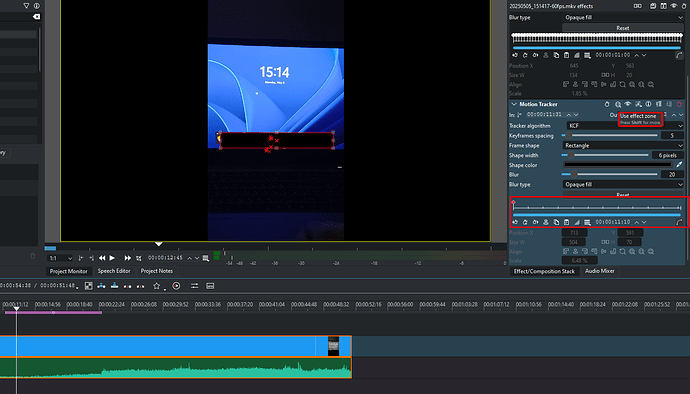Switch to the Speech Editor tab
Screen dimensions: 690x394
pos(114,271)
